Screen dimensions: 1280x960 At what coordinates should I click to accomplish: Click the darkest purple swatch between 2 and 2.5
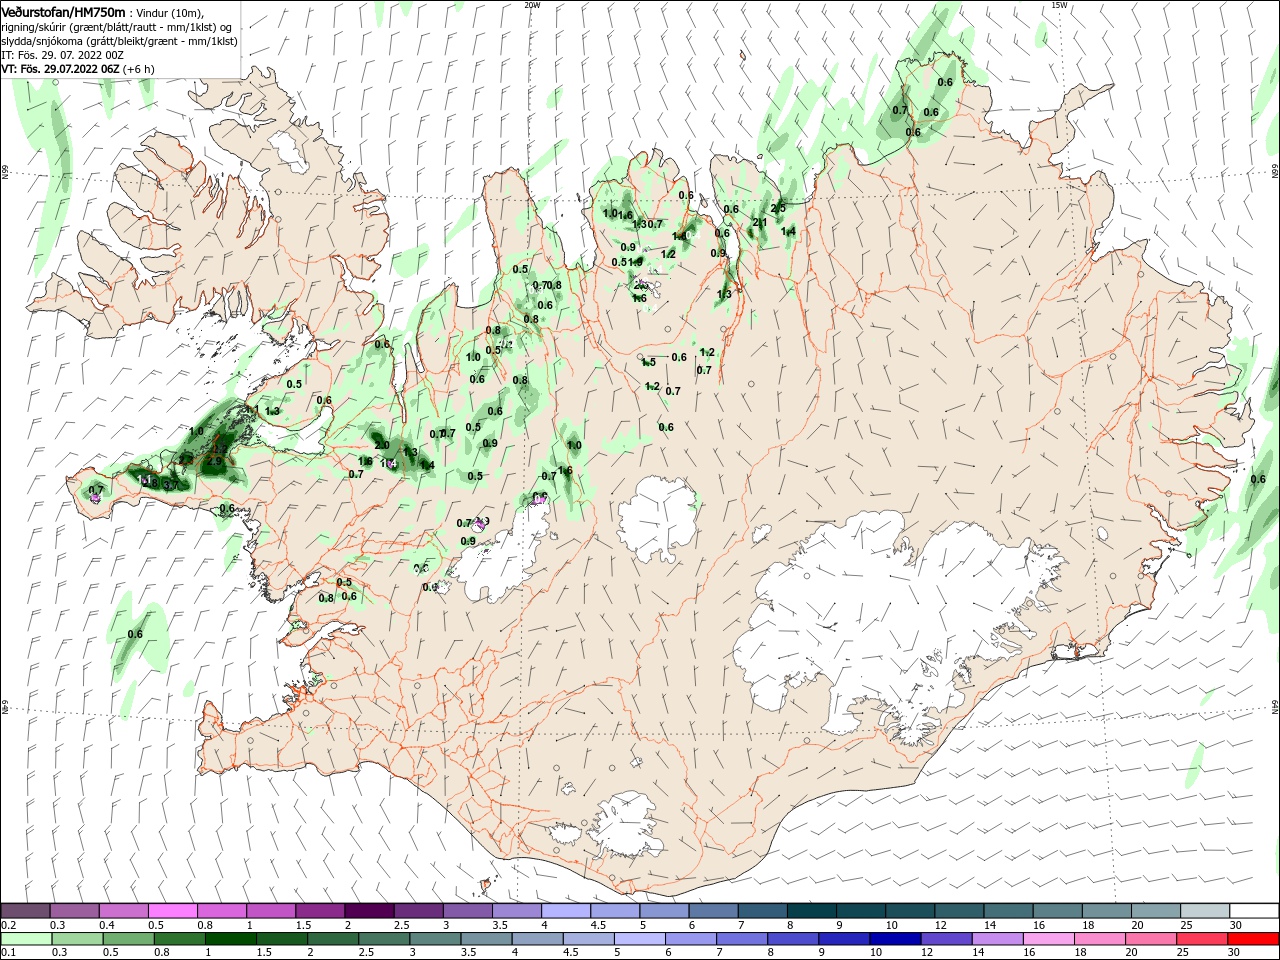click(369, 911)
